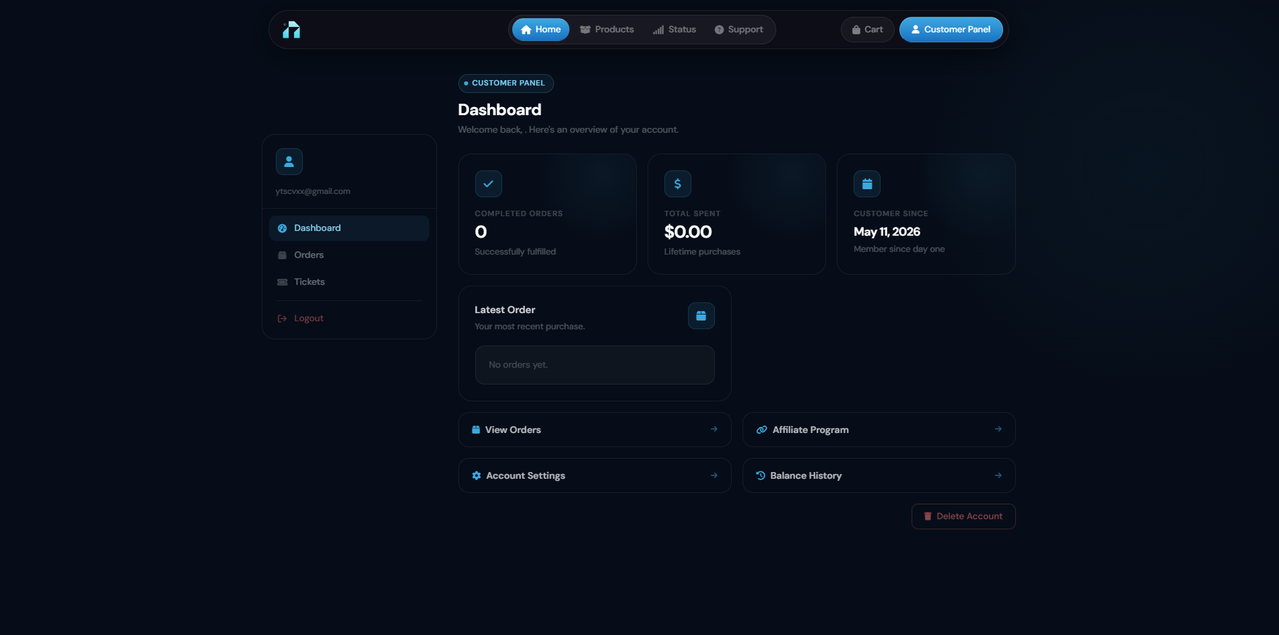Click the Tickets sidebar icon
This screenshot has width=1279, height=635.
tap(282, 282)
